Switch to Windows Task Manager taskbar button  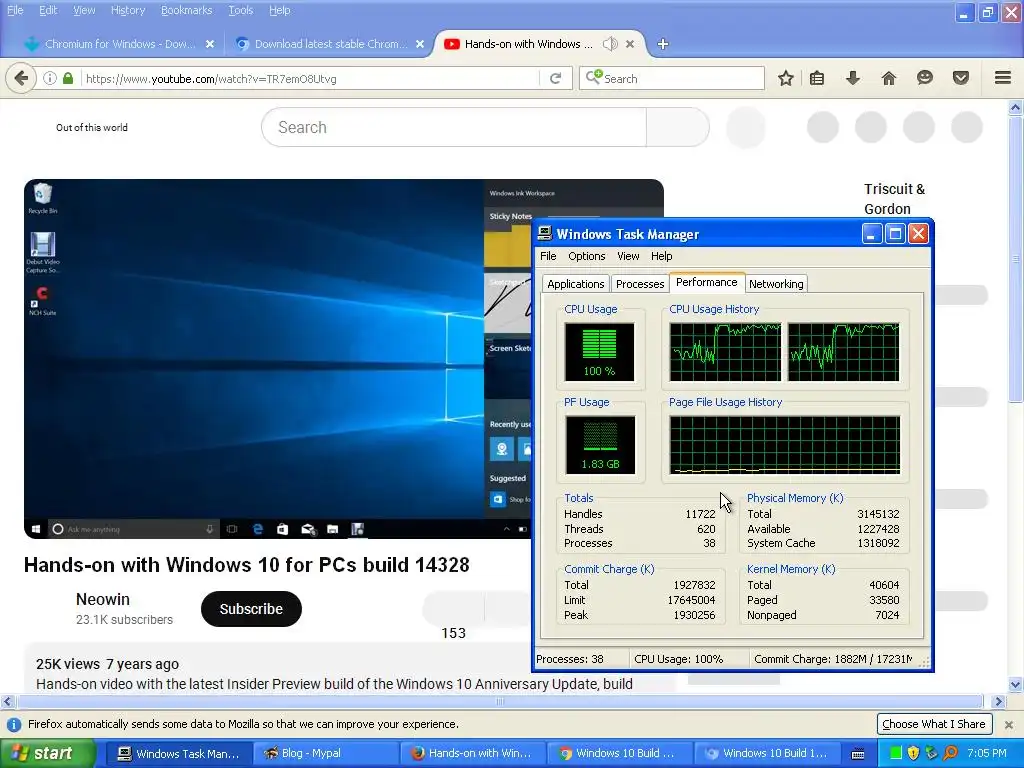tap(178, 754)
